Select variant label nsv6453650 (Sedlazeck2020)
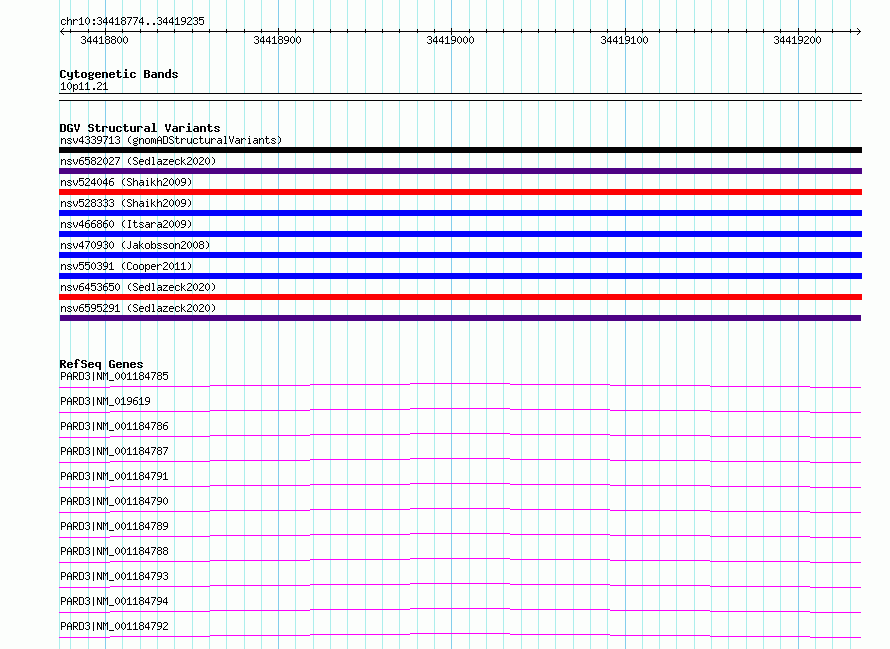 click(x=138, y=287)
